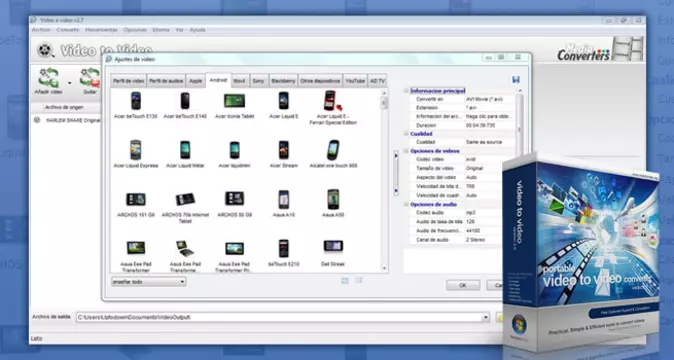Collapse the Informacion principal section
The image size is (674, 360).
pos(406,91)
